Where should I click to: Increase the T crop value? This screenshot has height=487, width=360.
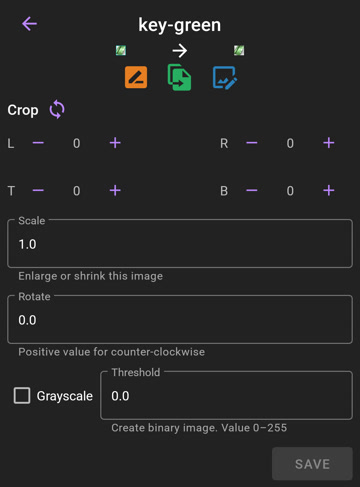[115, 191]
